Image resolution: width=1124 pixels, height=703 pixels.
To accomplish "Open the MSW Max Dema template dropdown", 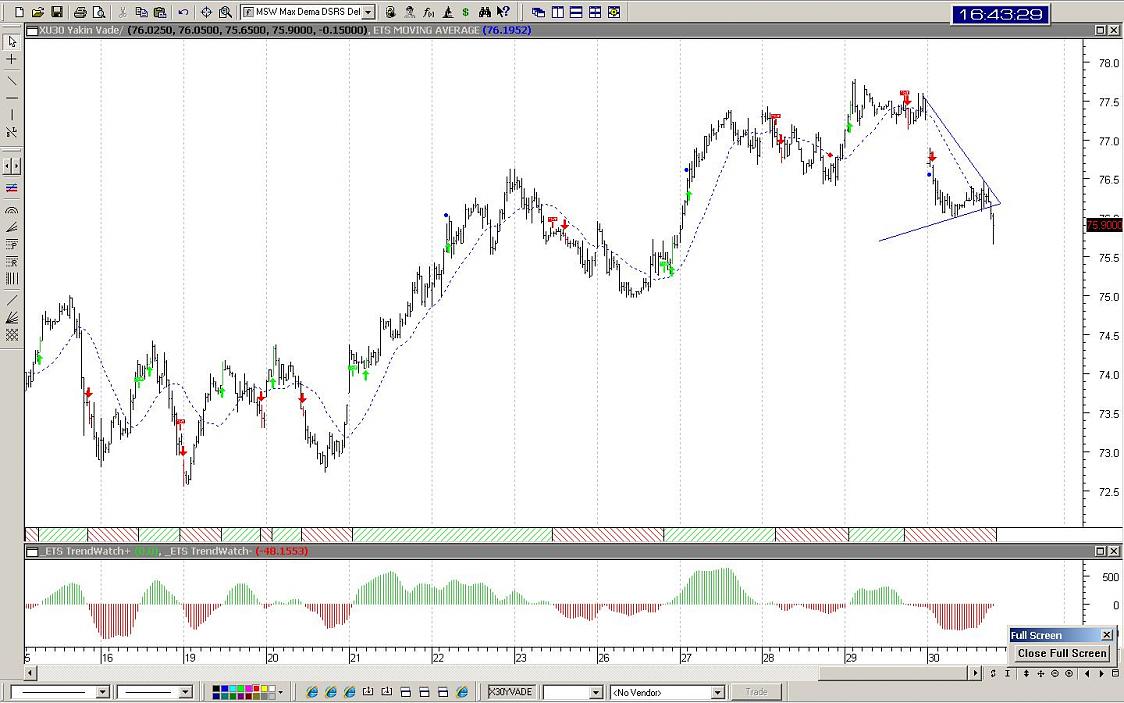I will point(369,12).
